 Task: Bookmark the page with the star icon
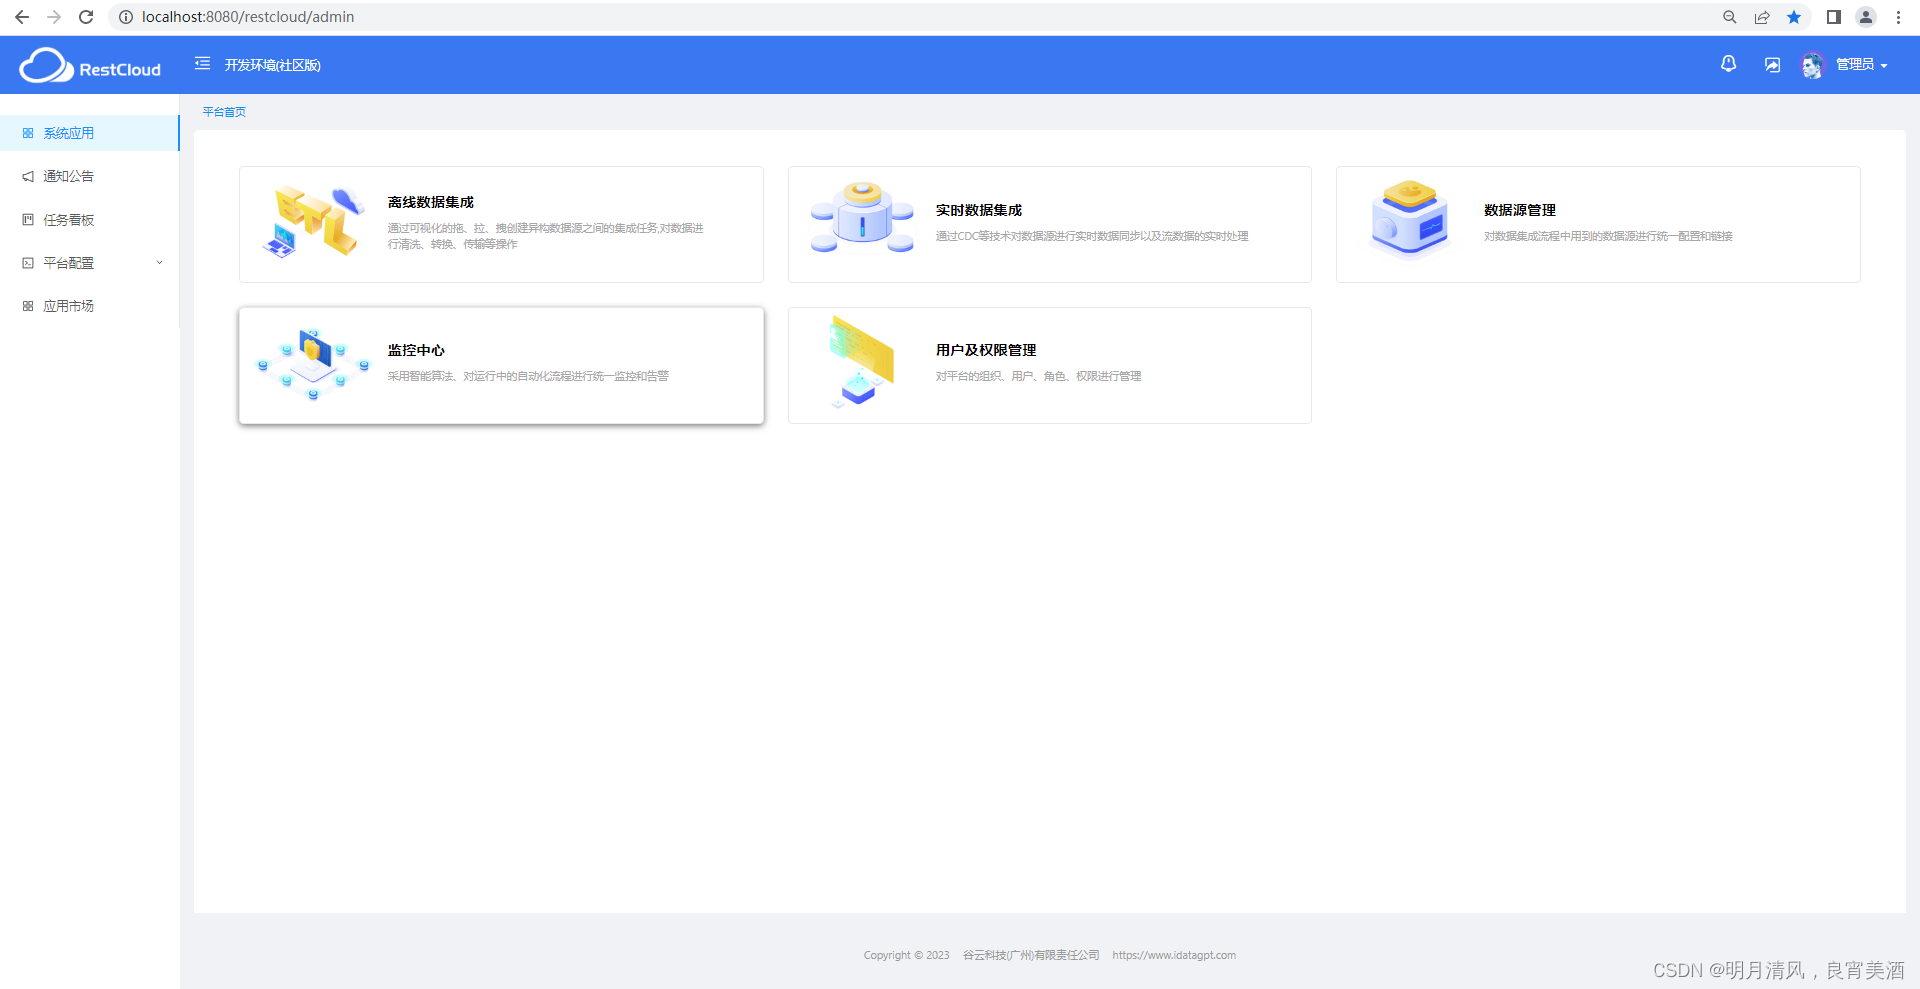(1793, 17)
